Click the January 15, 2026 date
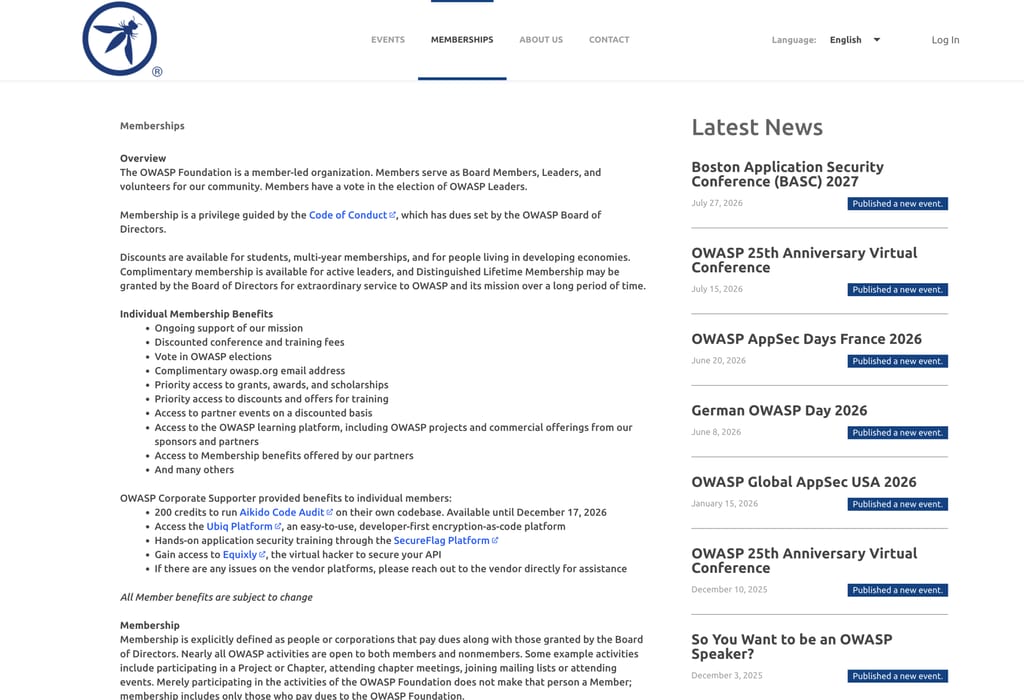The width and height of the screenshot is (1024, 700). click(x=725, y=503)
